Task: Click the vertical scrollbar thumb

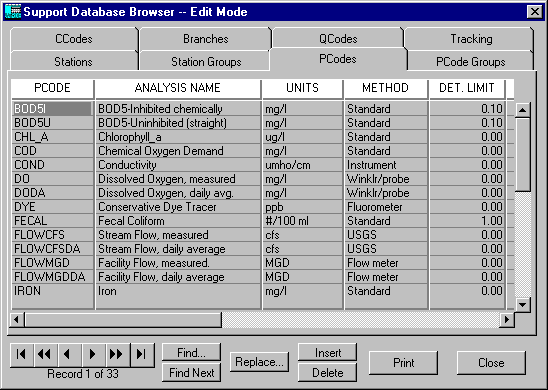Action: (522, 155)
